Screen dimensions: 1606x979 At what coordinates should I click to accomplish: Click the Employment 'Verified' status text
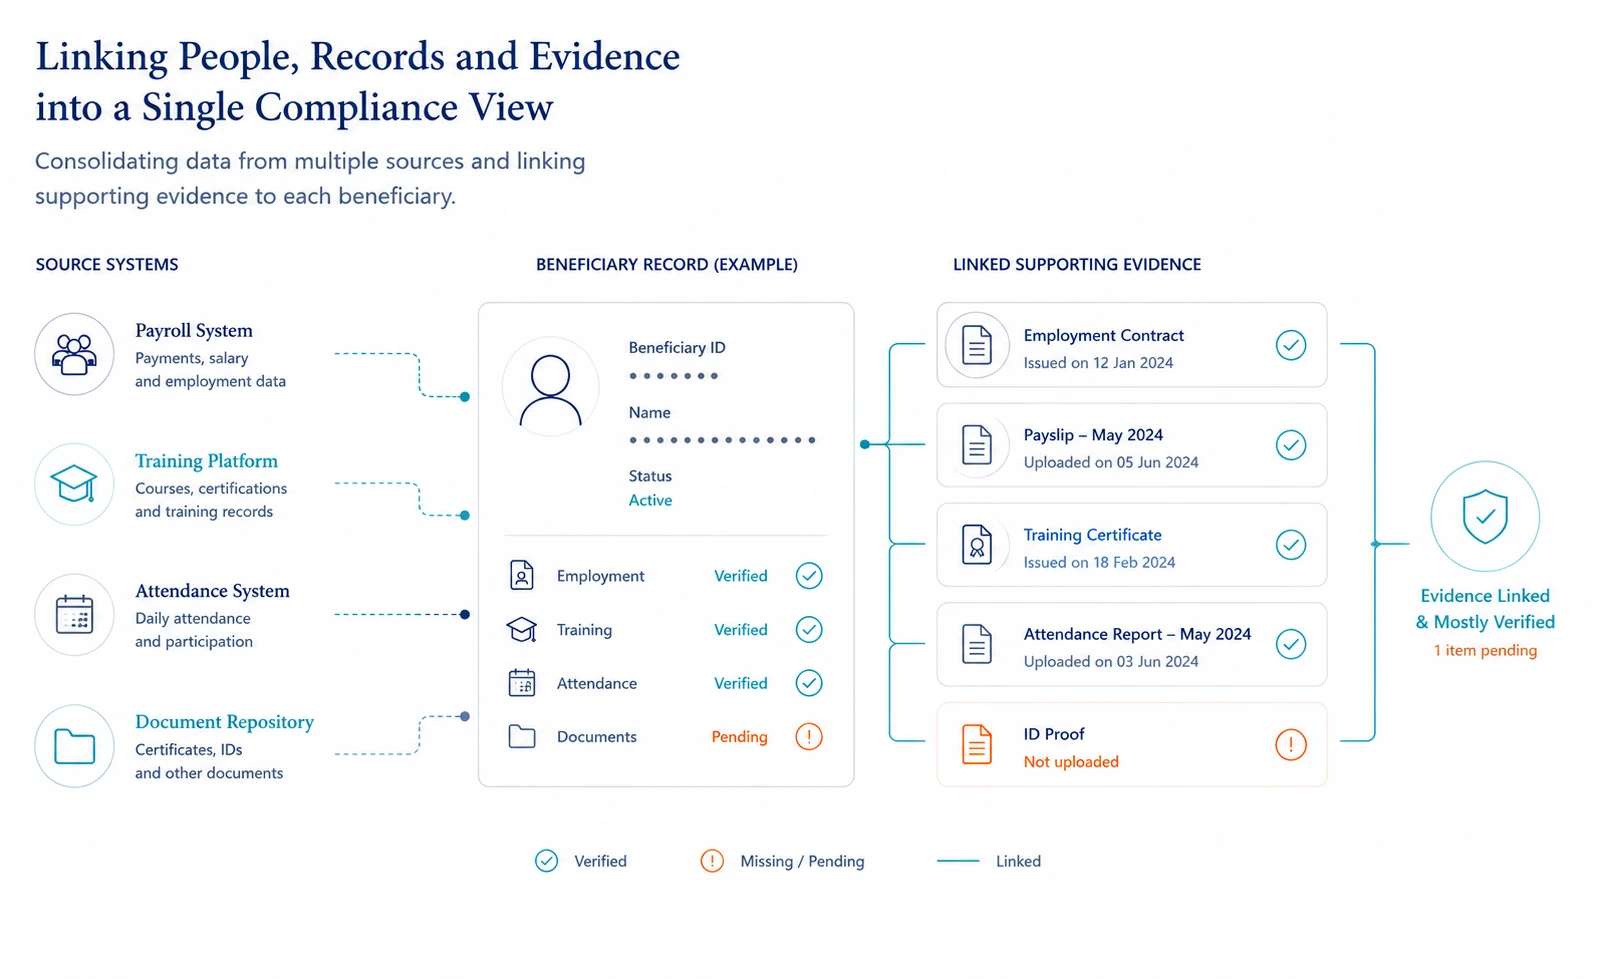point(741,576)
